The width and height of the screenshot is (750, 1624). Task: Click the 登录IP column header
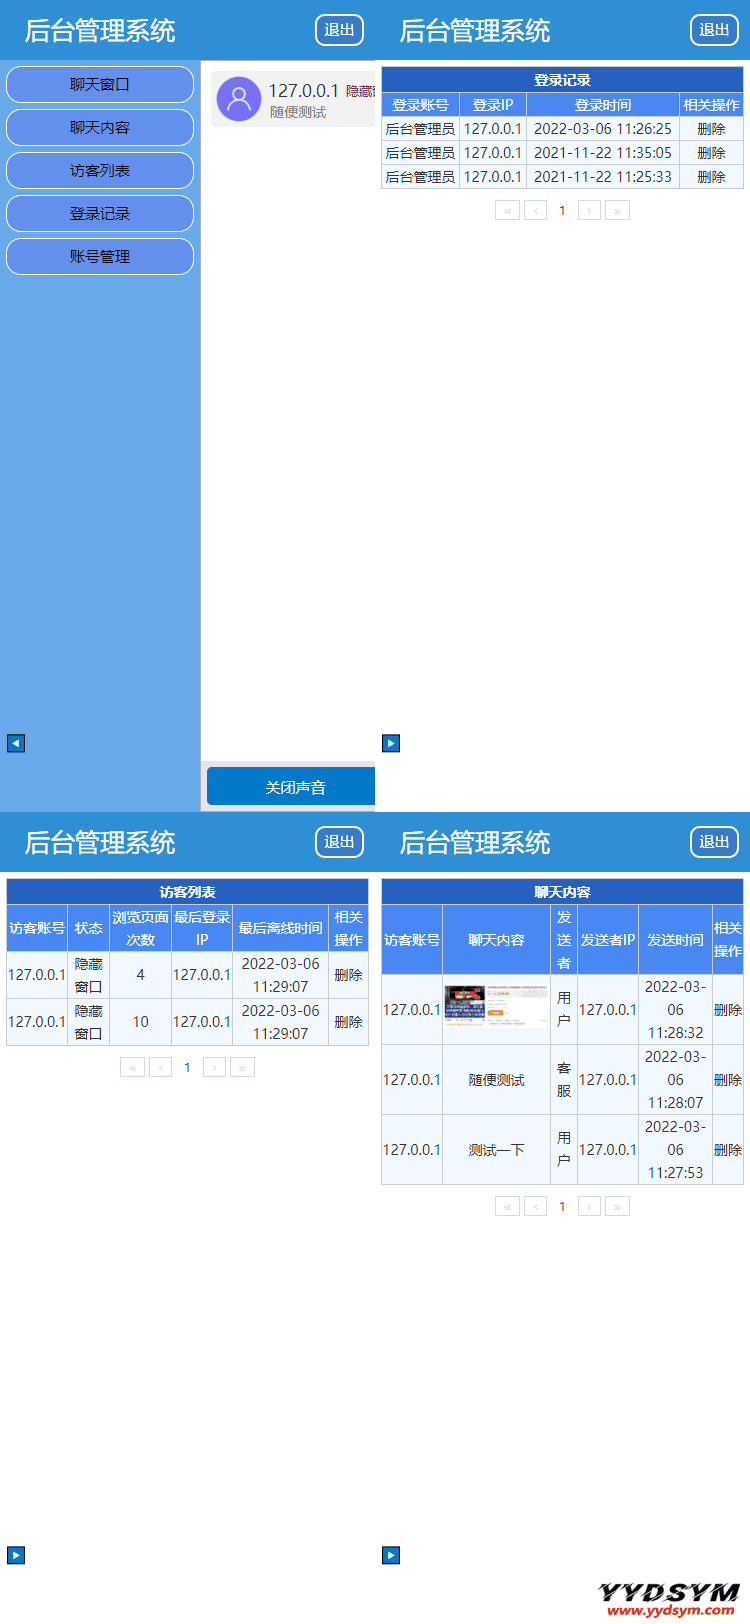coord(493,105)
